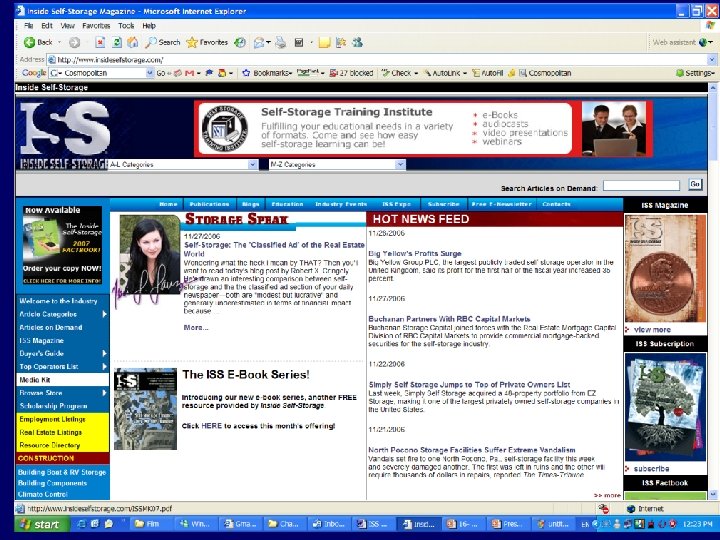Go to the browser Home page
Screen dimensions: 720x540
133,43
